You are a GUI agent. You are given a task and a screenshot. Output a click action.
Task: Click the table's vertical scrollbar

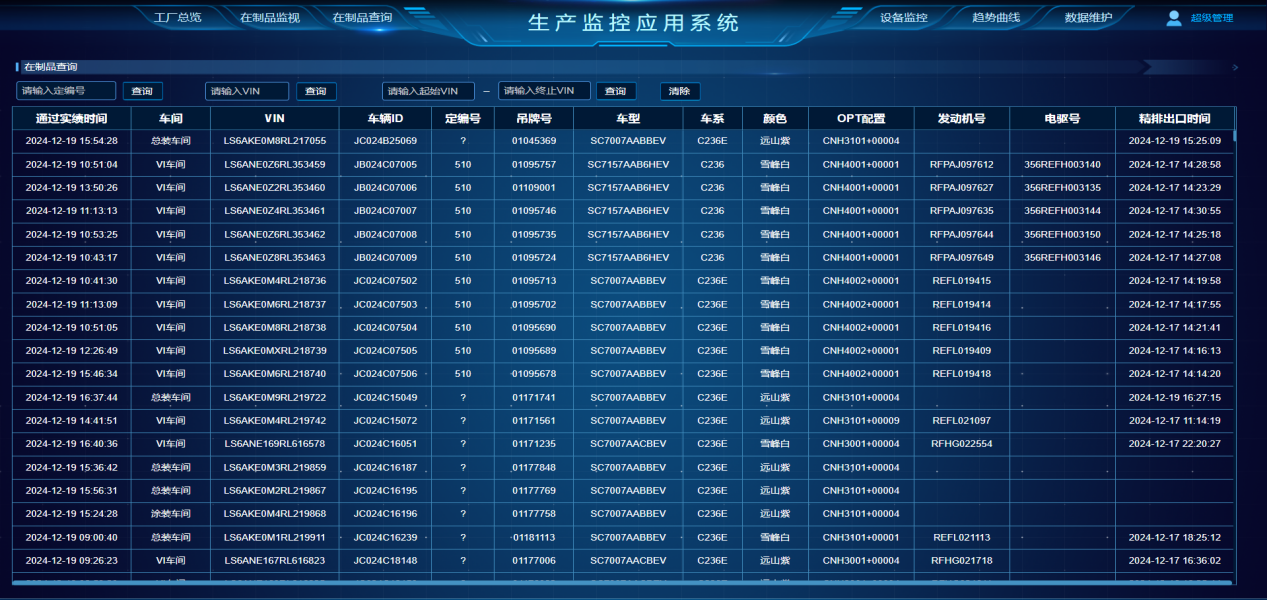click(1236, 135)
